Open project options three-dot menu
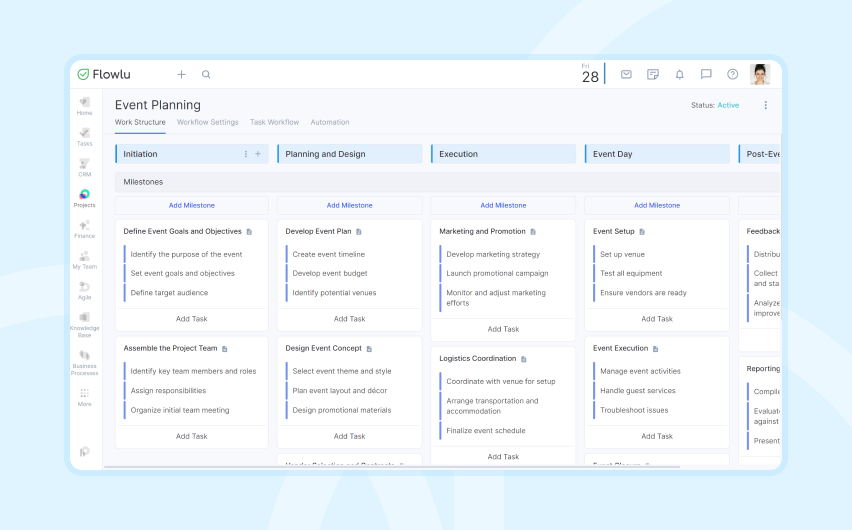The width and height of the screenshot is (852, 530). tap(766, 105)
